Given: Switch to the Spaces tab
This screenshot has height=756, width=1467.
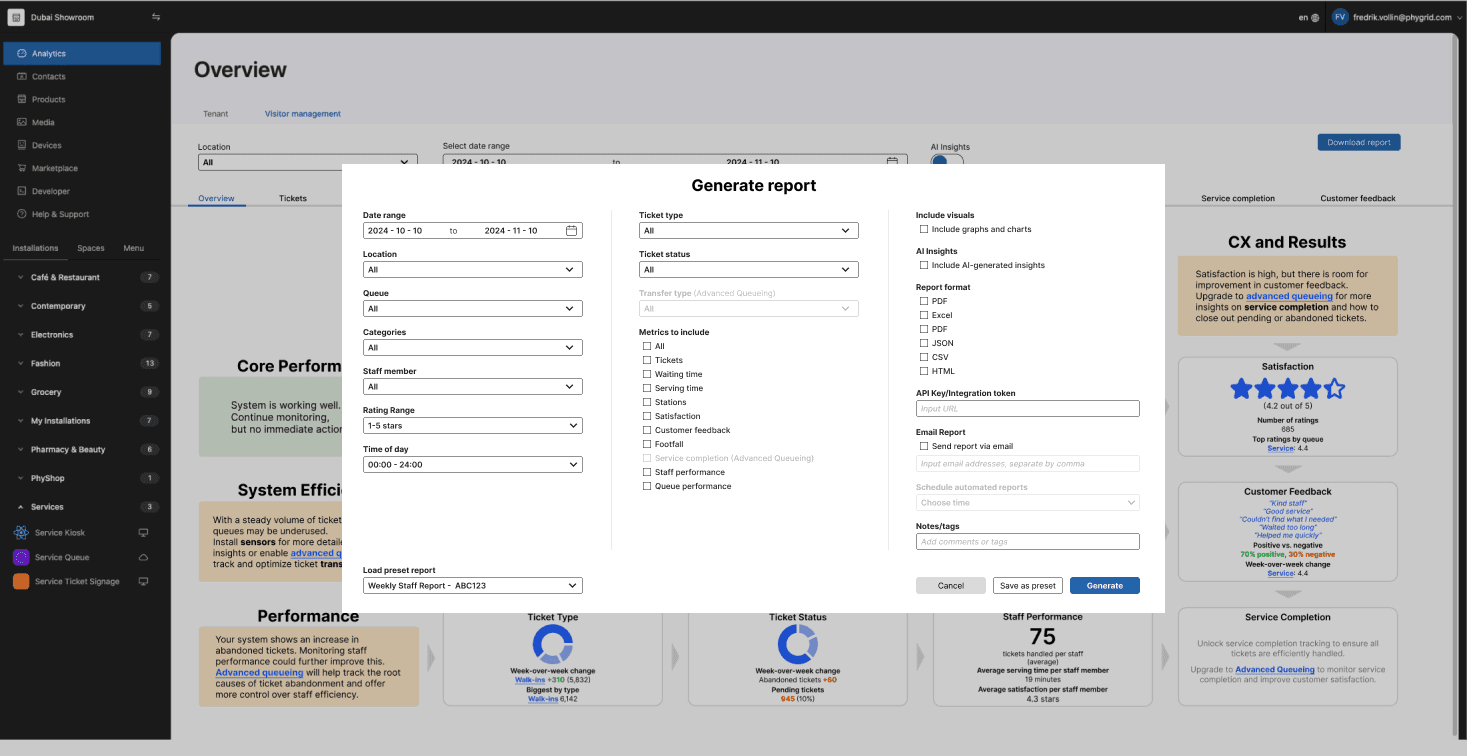Looking at the screenshot, I should 91,248.
